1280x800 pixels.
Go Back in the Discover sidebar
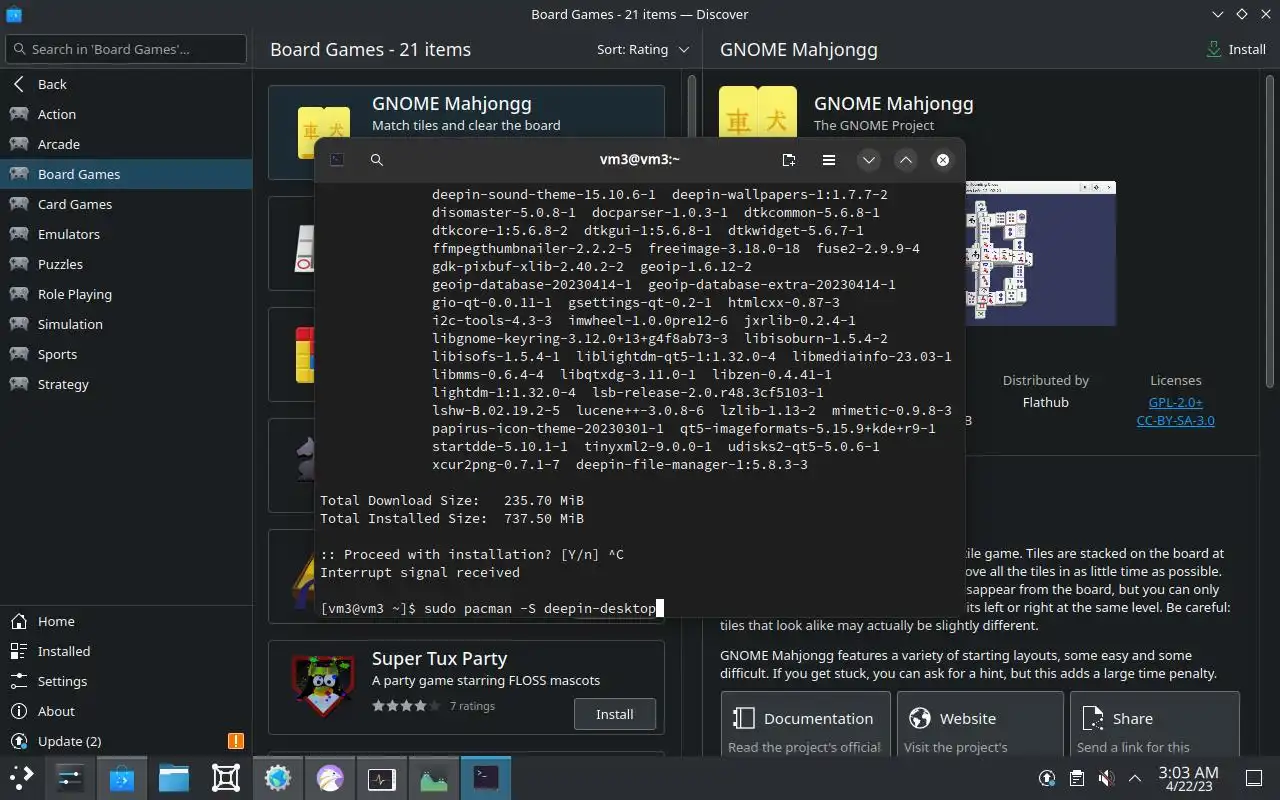[x=126, y=84]
